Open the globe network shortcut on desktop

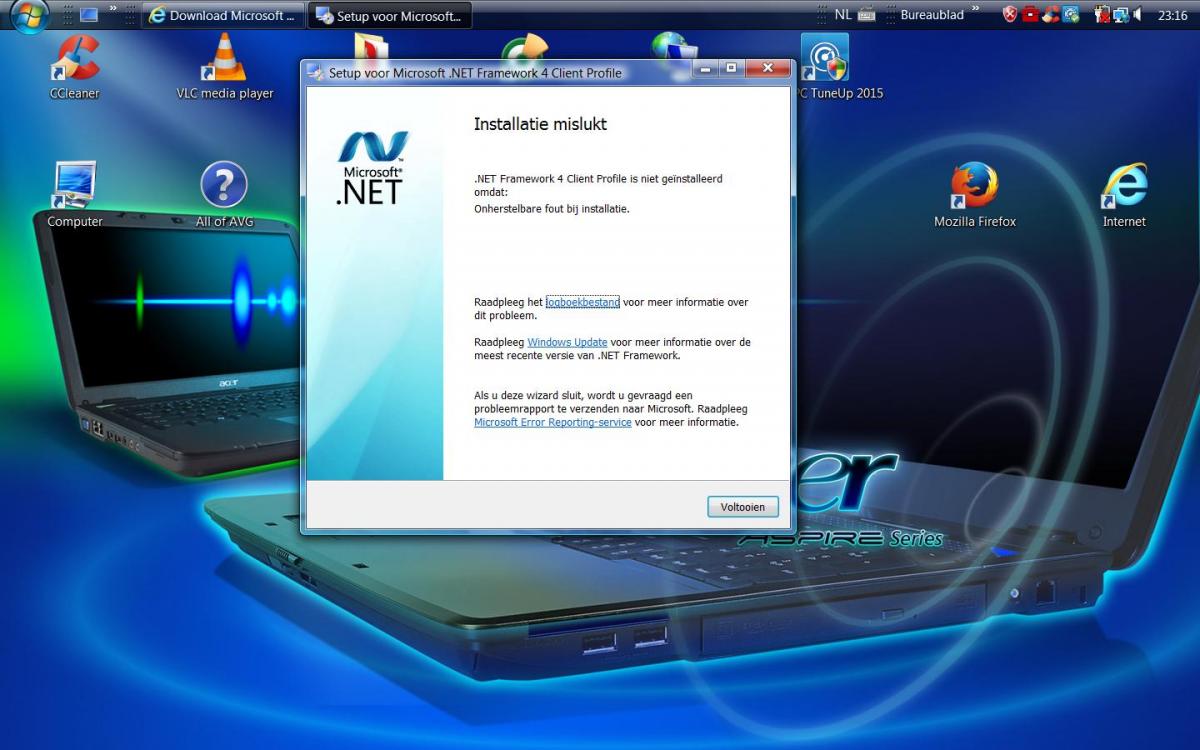click(x=675, y=46)
